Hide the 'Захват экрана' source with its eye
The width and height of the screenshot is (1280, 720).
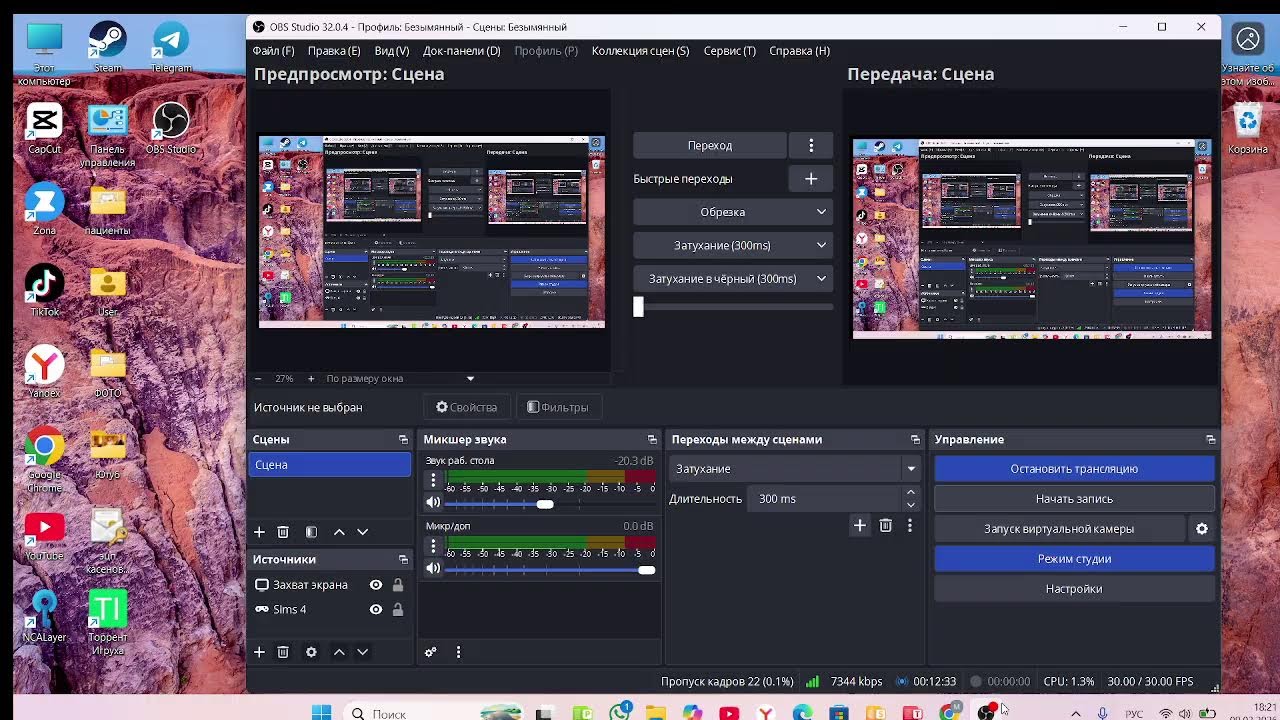pos(376,585)
